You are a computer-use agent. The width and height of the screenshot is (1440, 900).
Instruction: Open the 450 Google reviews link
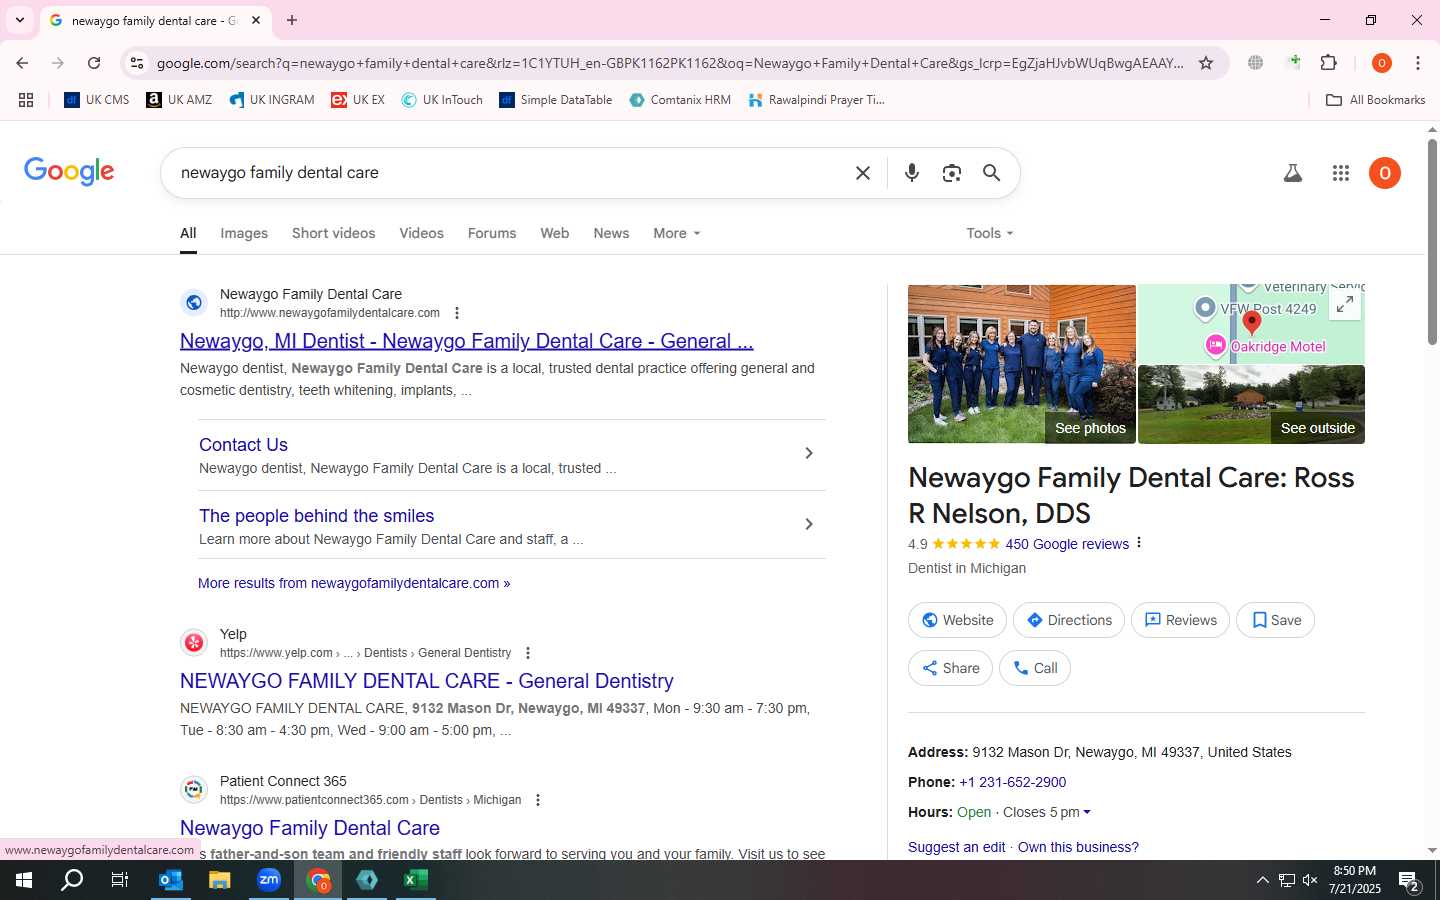tap(1067, 544)
